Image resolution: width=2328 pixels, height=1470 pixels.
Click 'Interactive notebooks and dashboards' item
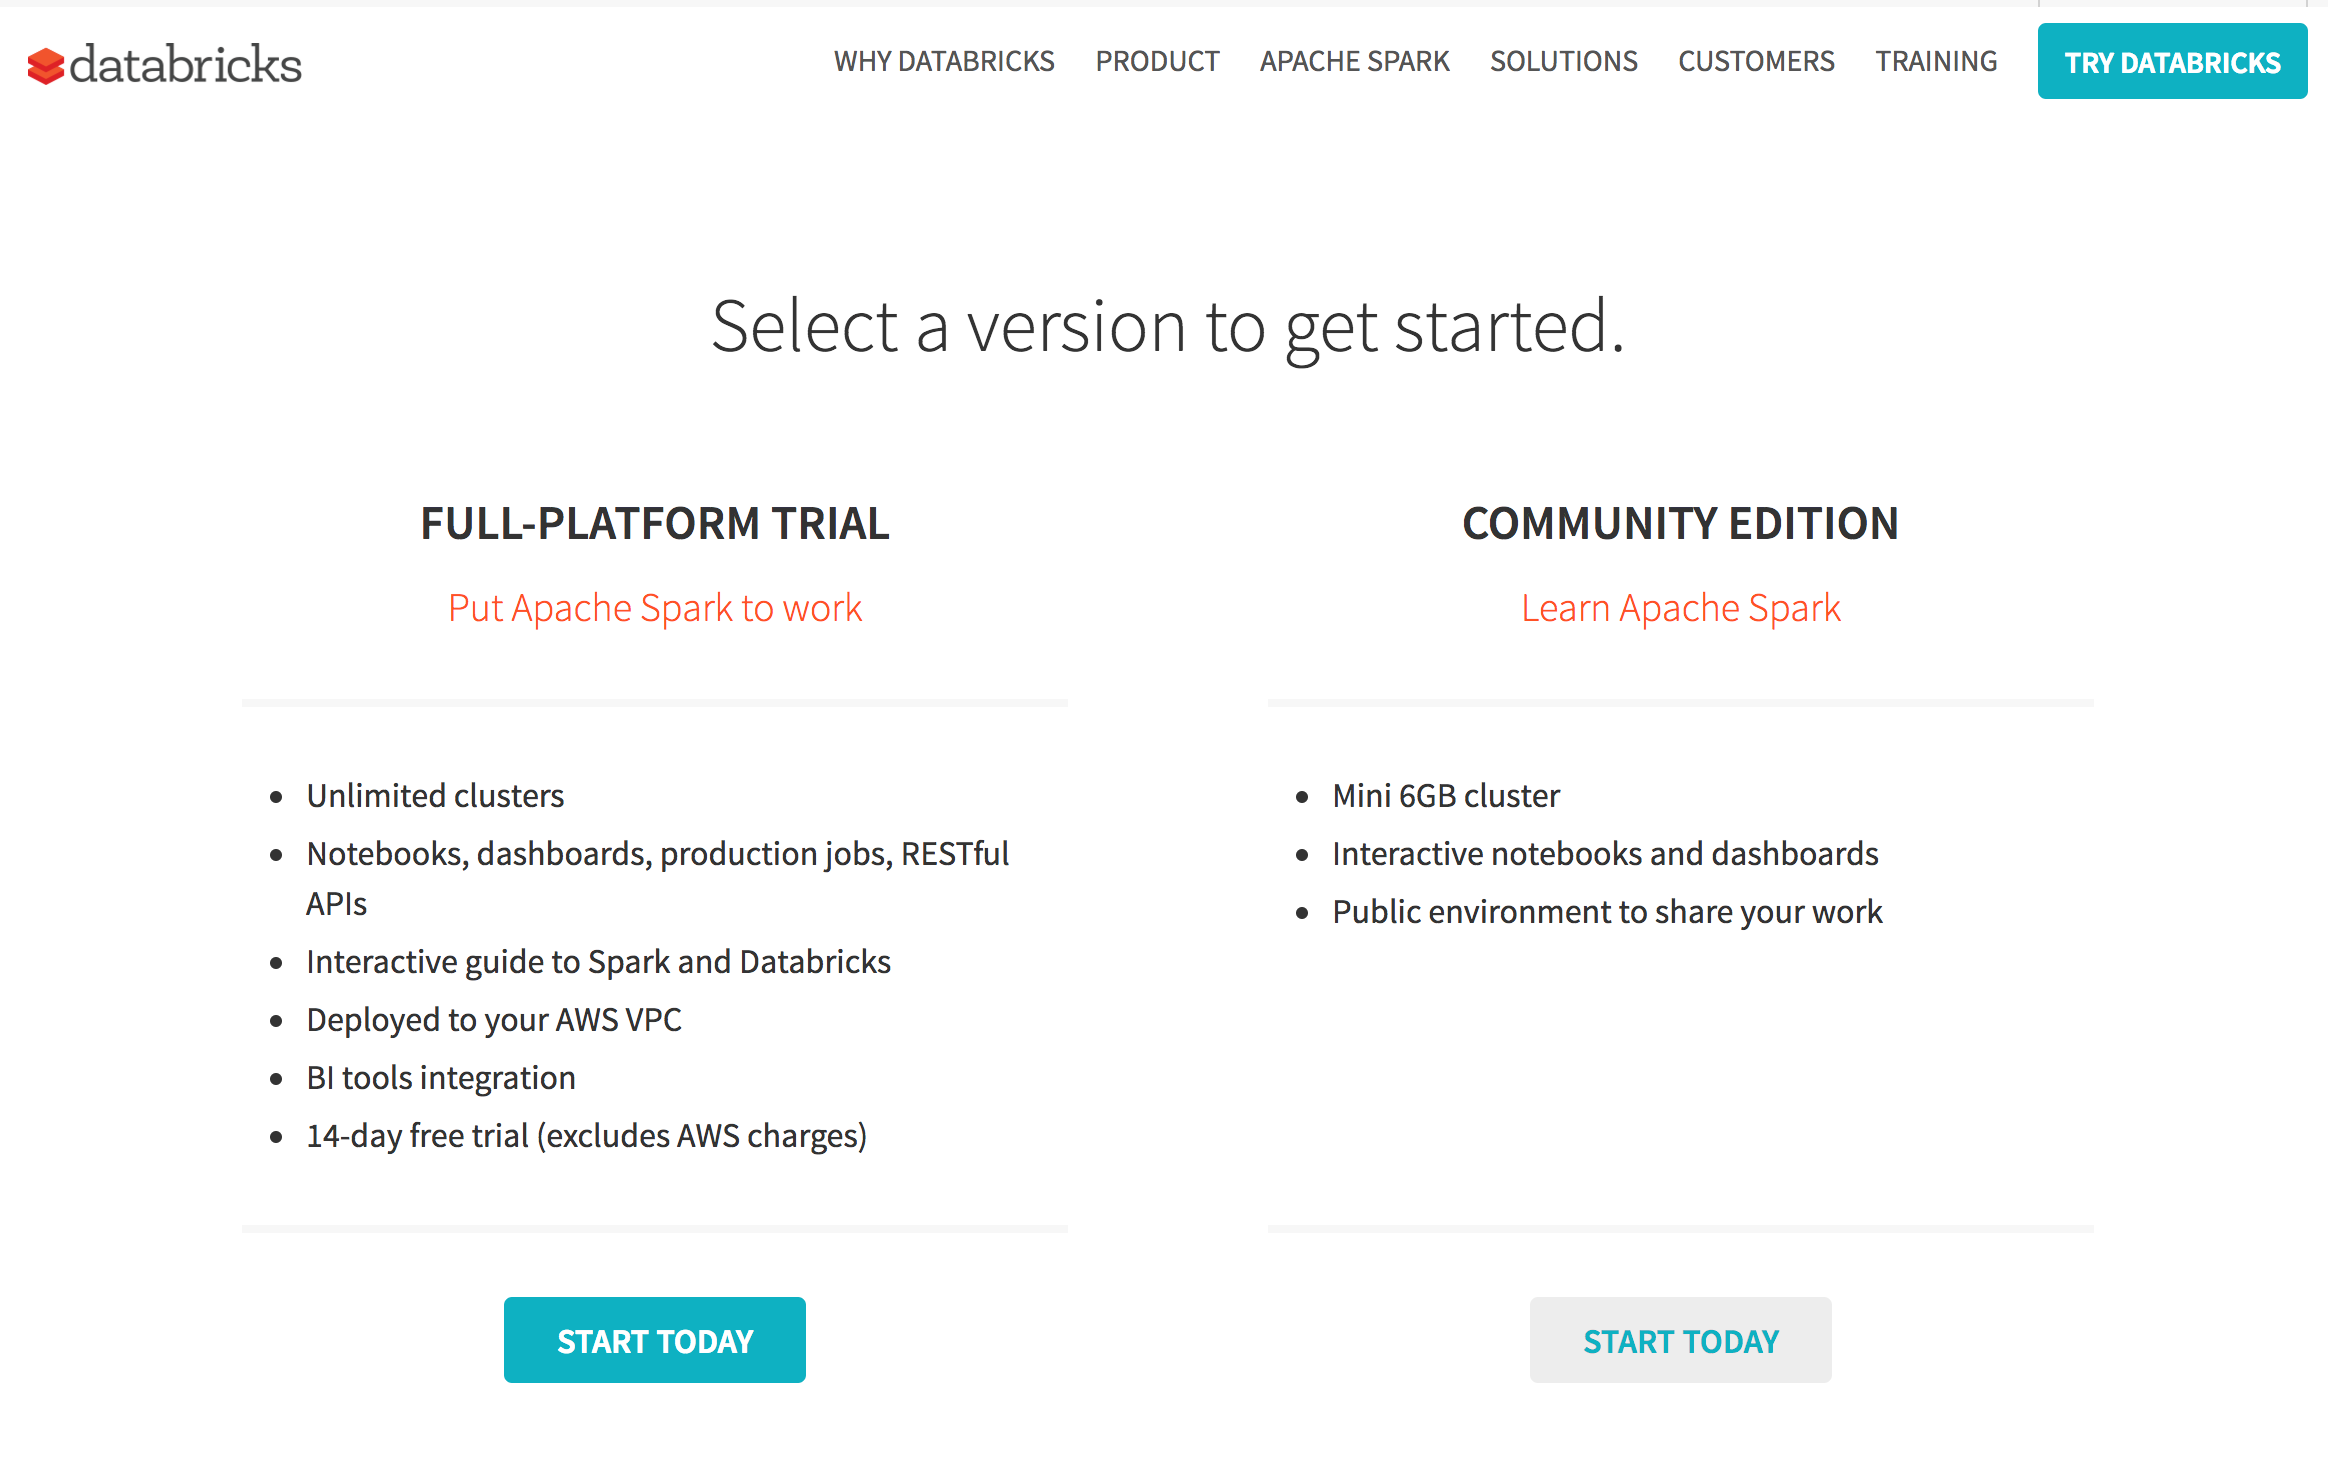(1605, 854)
